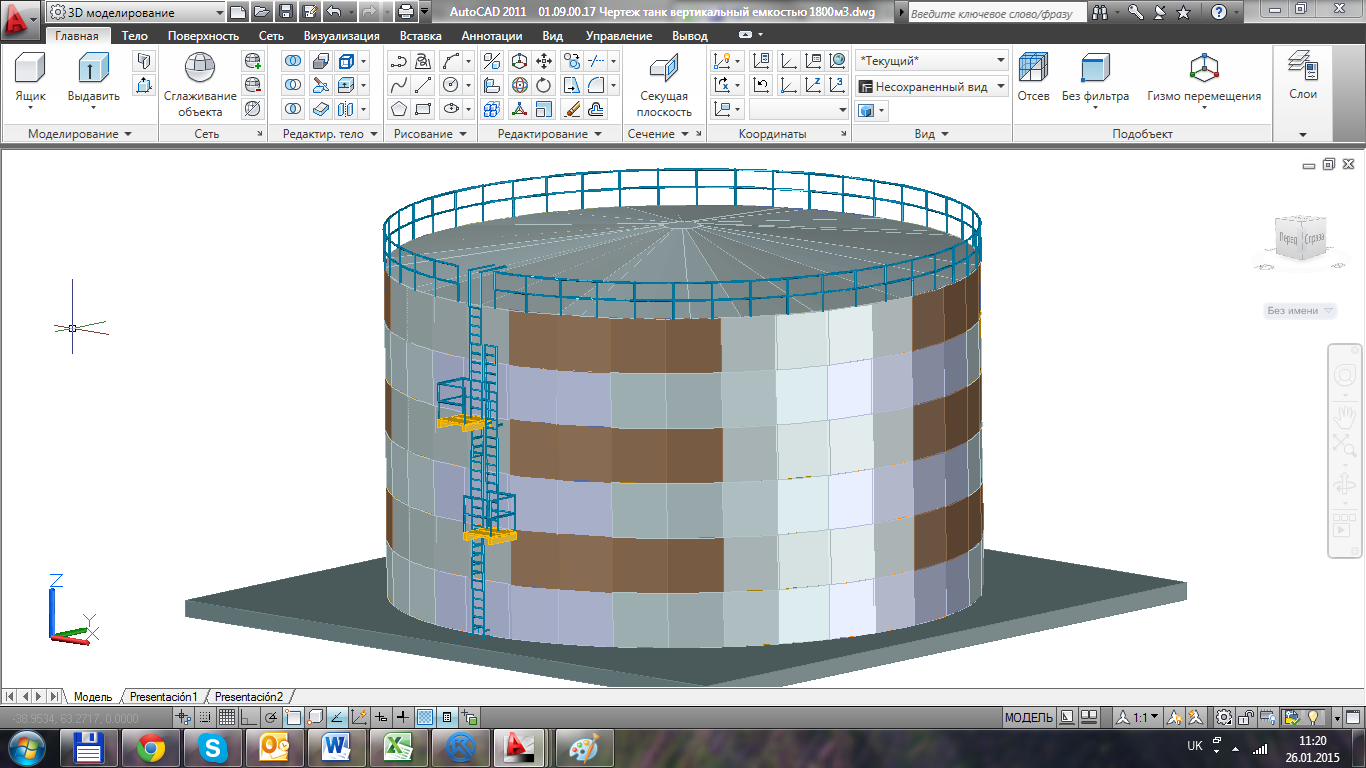Image resolution: width=1366 pixels, height=768 pixels.
Task: Expand the Вид panel title
Action: coord(931,134)
